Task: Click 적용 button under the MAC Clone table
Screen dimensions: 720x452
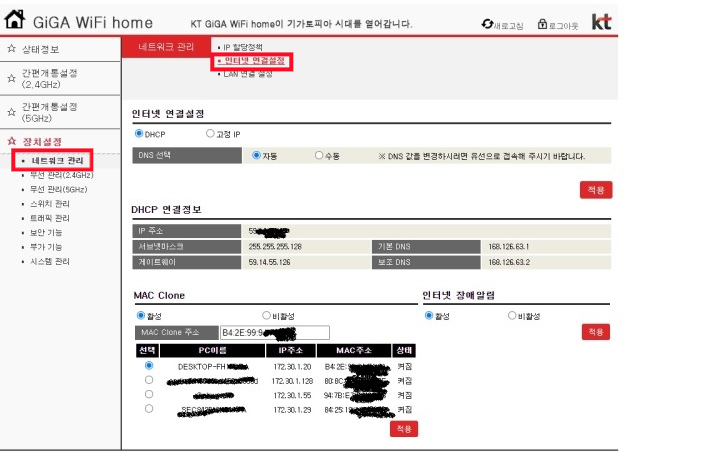Action: pos(404,429)
